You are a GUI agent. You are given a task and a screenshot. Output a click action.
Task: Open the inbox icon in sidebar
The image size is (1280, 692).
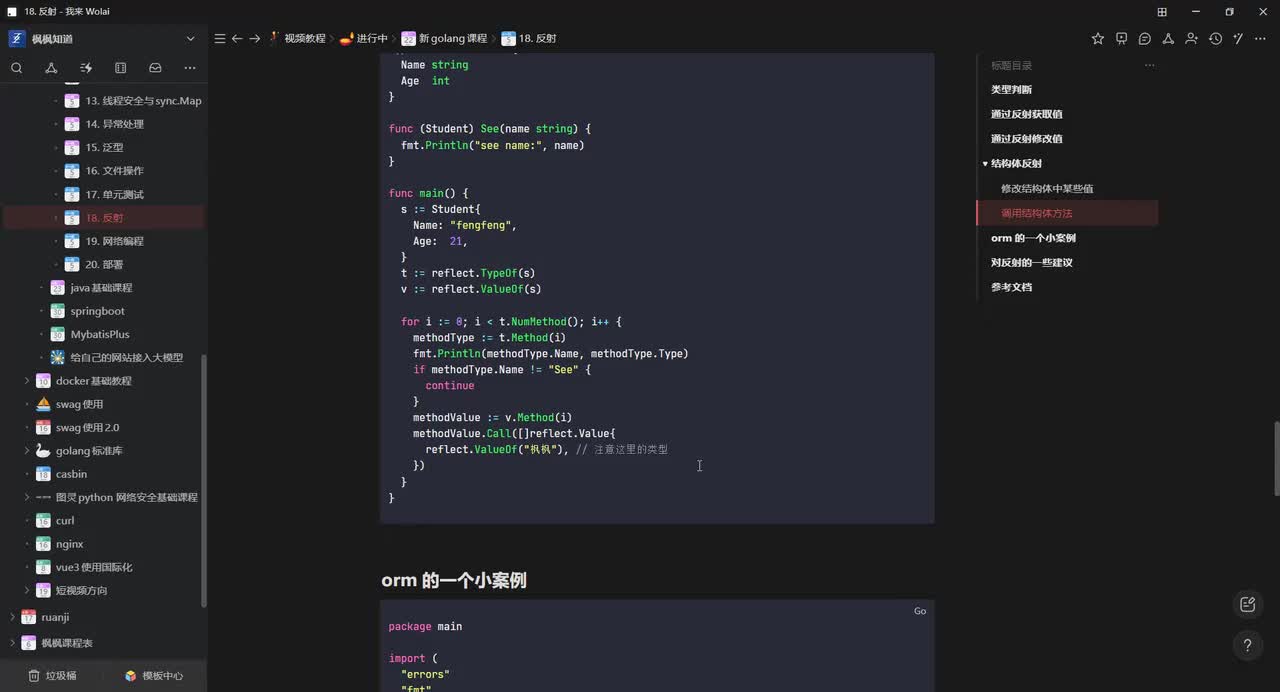pyautogui.click(x=155, y=68)
